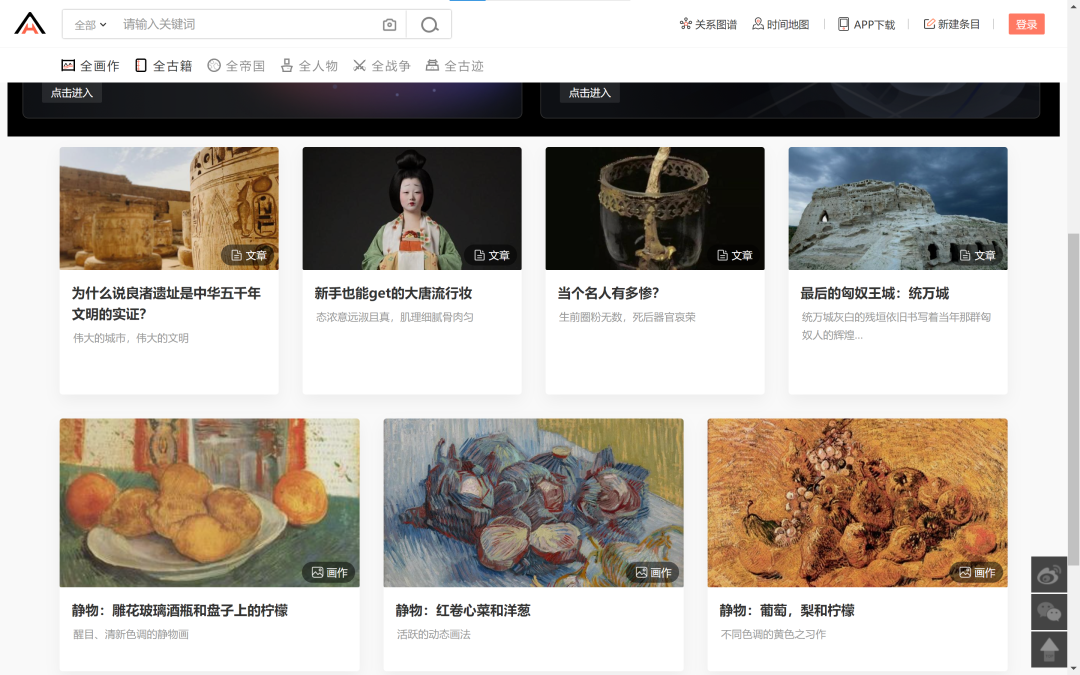Click subtitle 活跃的动态画法
1080x675 pixels.
tap(433, 634)
